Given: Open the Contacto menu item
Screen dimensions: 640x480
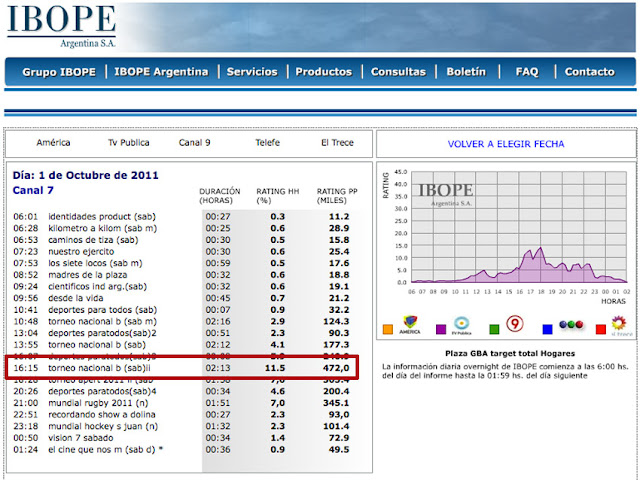Looking at the screenshot, I should [x=589, y=72].
